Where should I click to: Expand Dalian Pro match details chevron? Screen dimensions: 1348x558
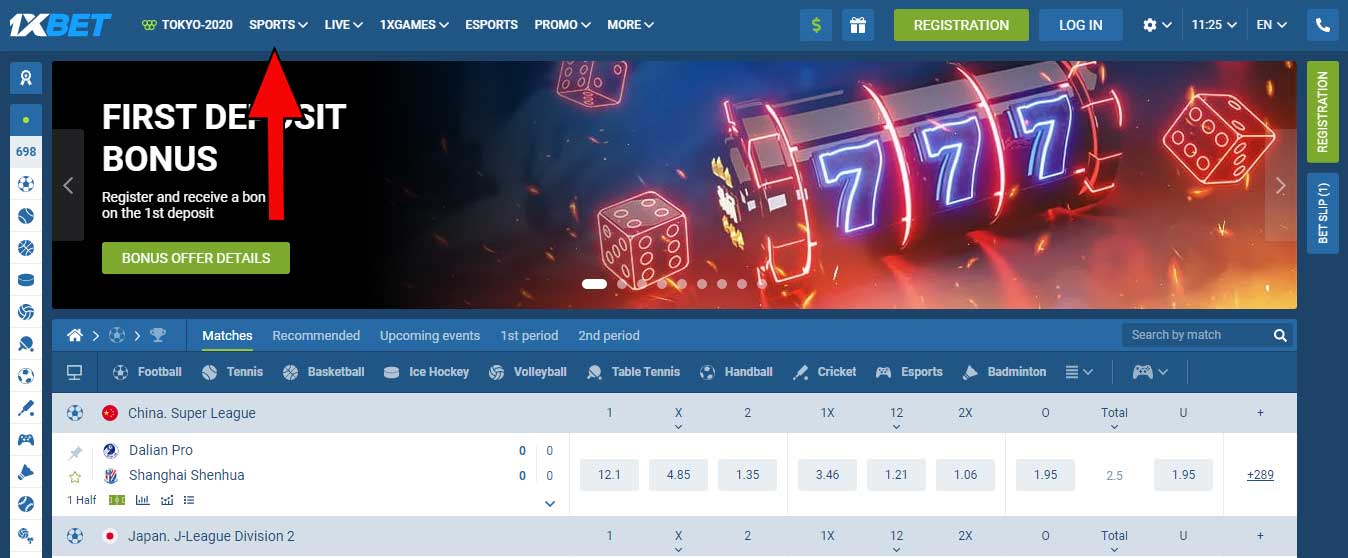coord(549,503)
